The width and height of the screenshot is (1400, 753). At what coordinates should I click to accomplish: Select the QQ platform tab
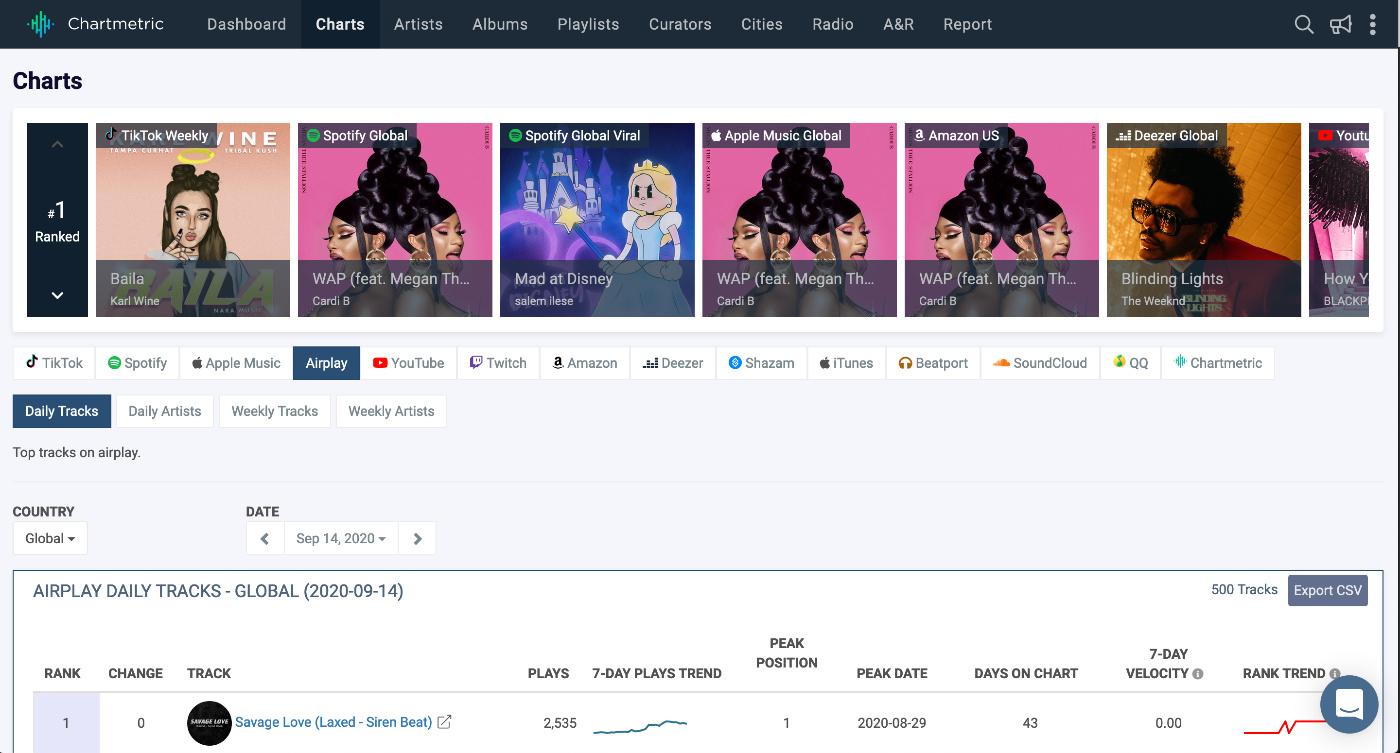pos(1130,363)
